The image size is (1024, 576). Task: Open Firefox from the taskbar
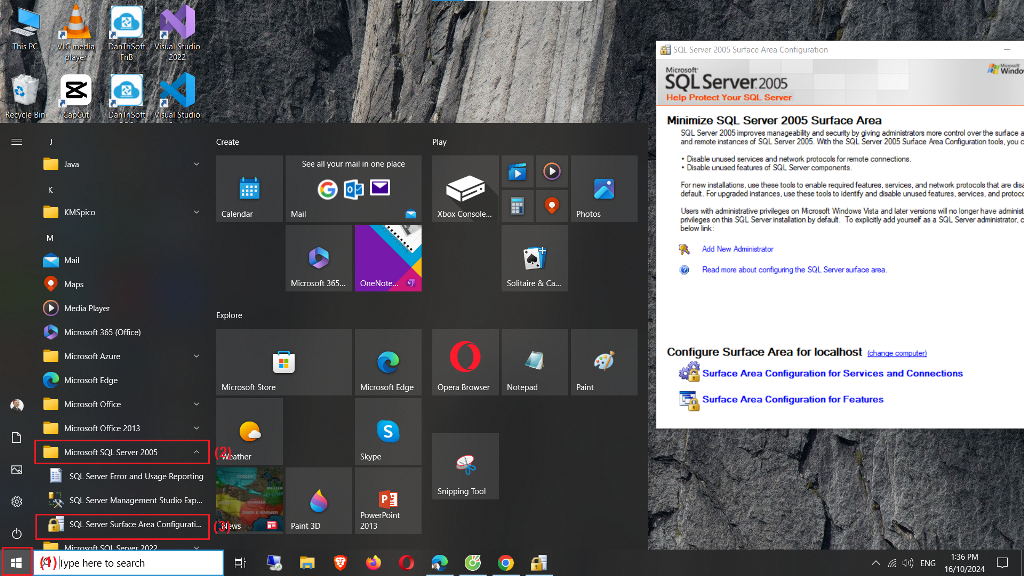374,563
